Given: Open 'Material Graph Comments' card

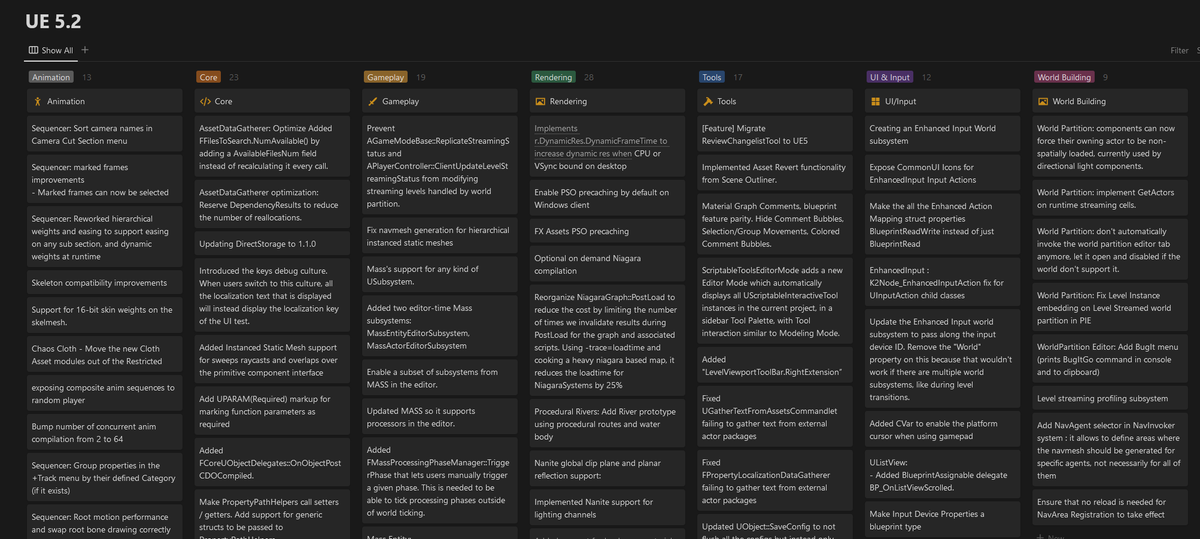Looking at the screenshot, I should click(x=775, y=224).
